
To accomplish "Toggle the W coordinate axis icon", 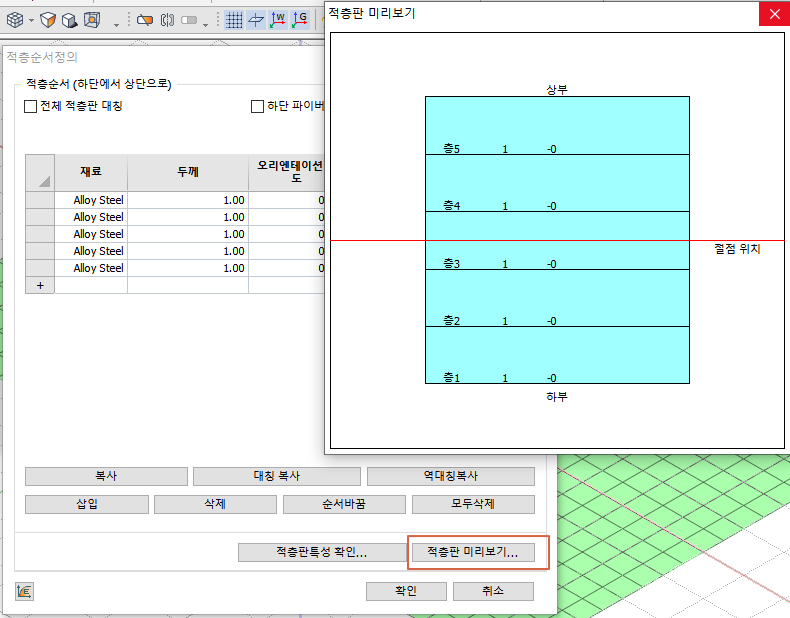I will point(278,20).
